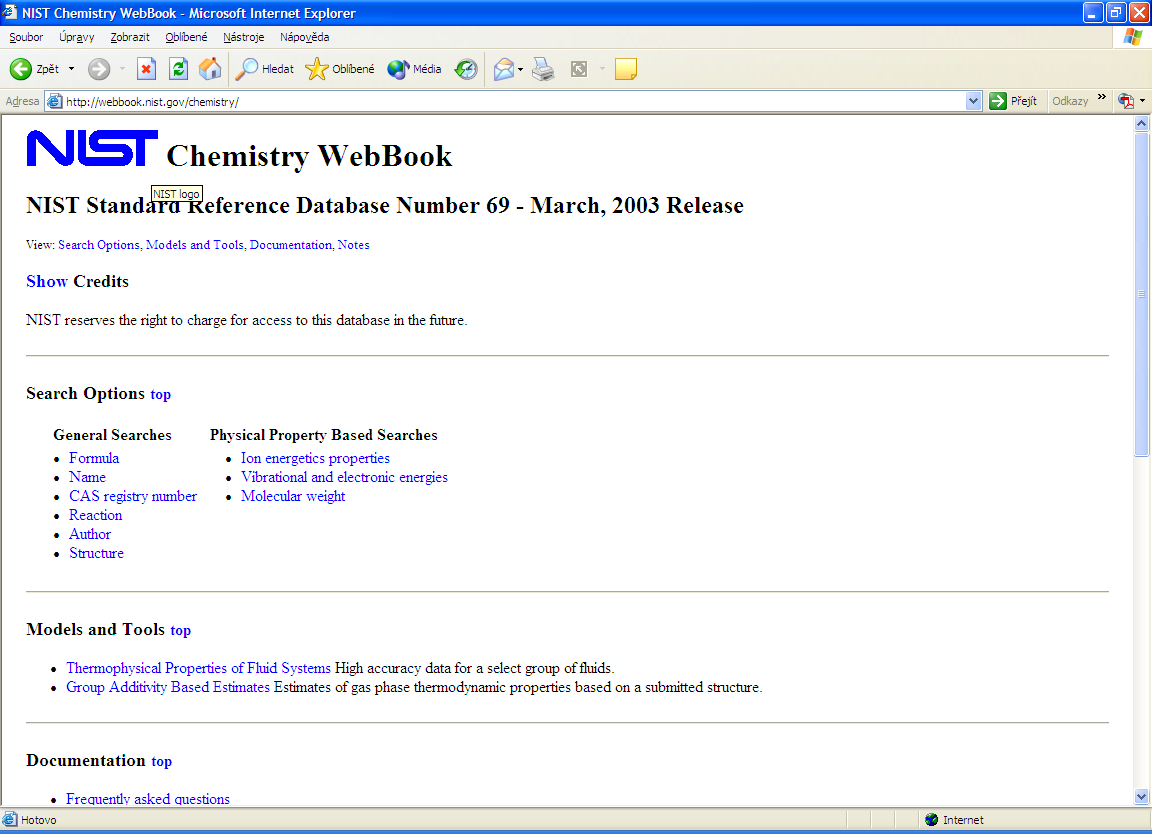Expand the Mail options dropdown arrow
1152x834 pixels.
click(x=520, y=70)
